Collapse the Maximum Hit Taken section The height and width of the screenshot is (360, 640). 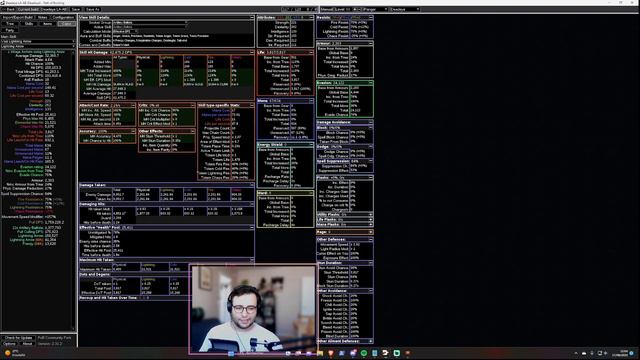252,260
